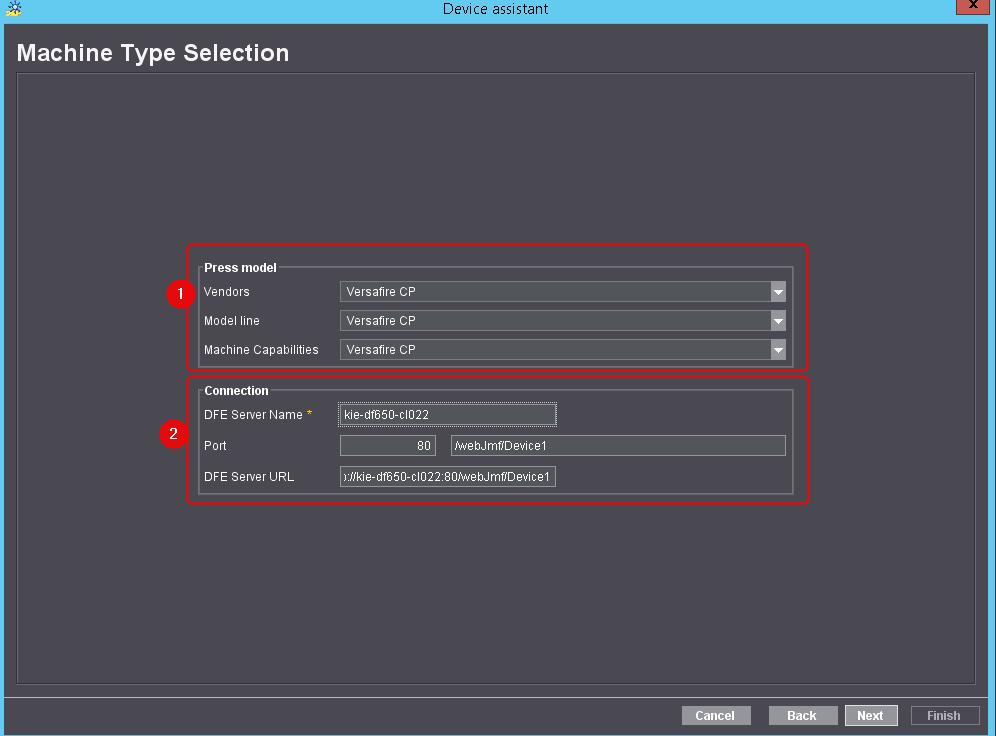Expand the Vendors dropdown arrow
The image size is (996, 736).
click(778, 292)
